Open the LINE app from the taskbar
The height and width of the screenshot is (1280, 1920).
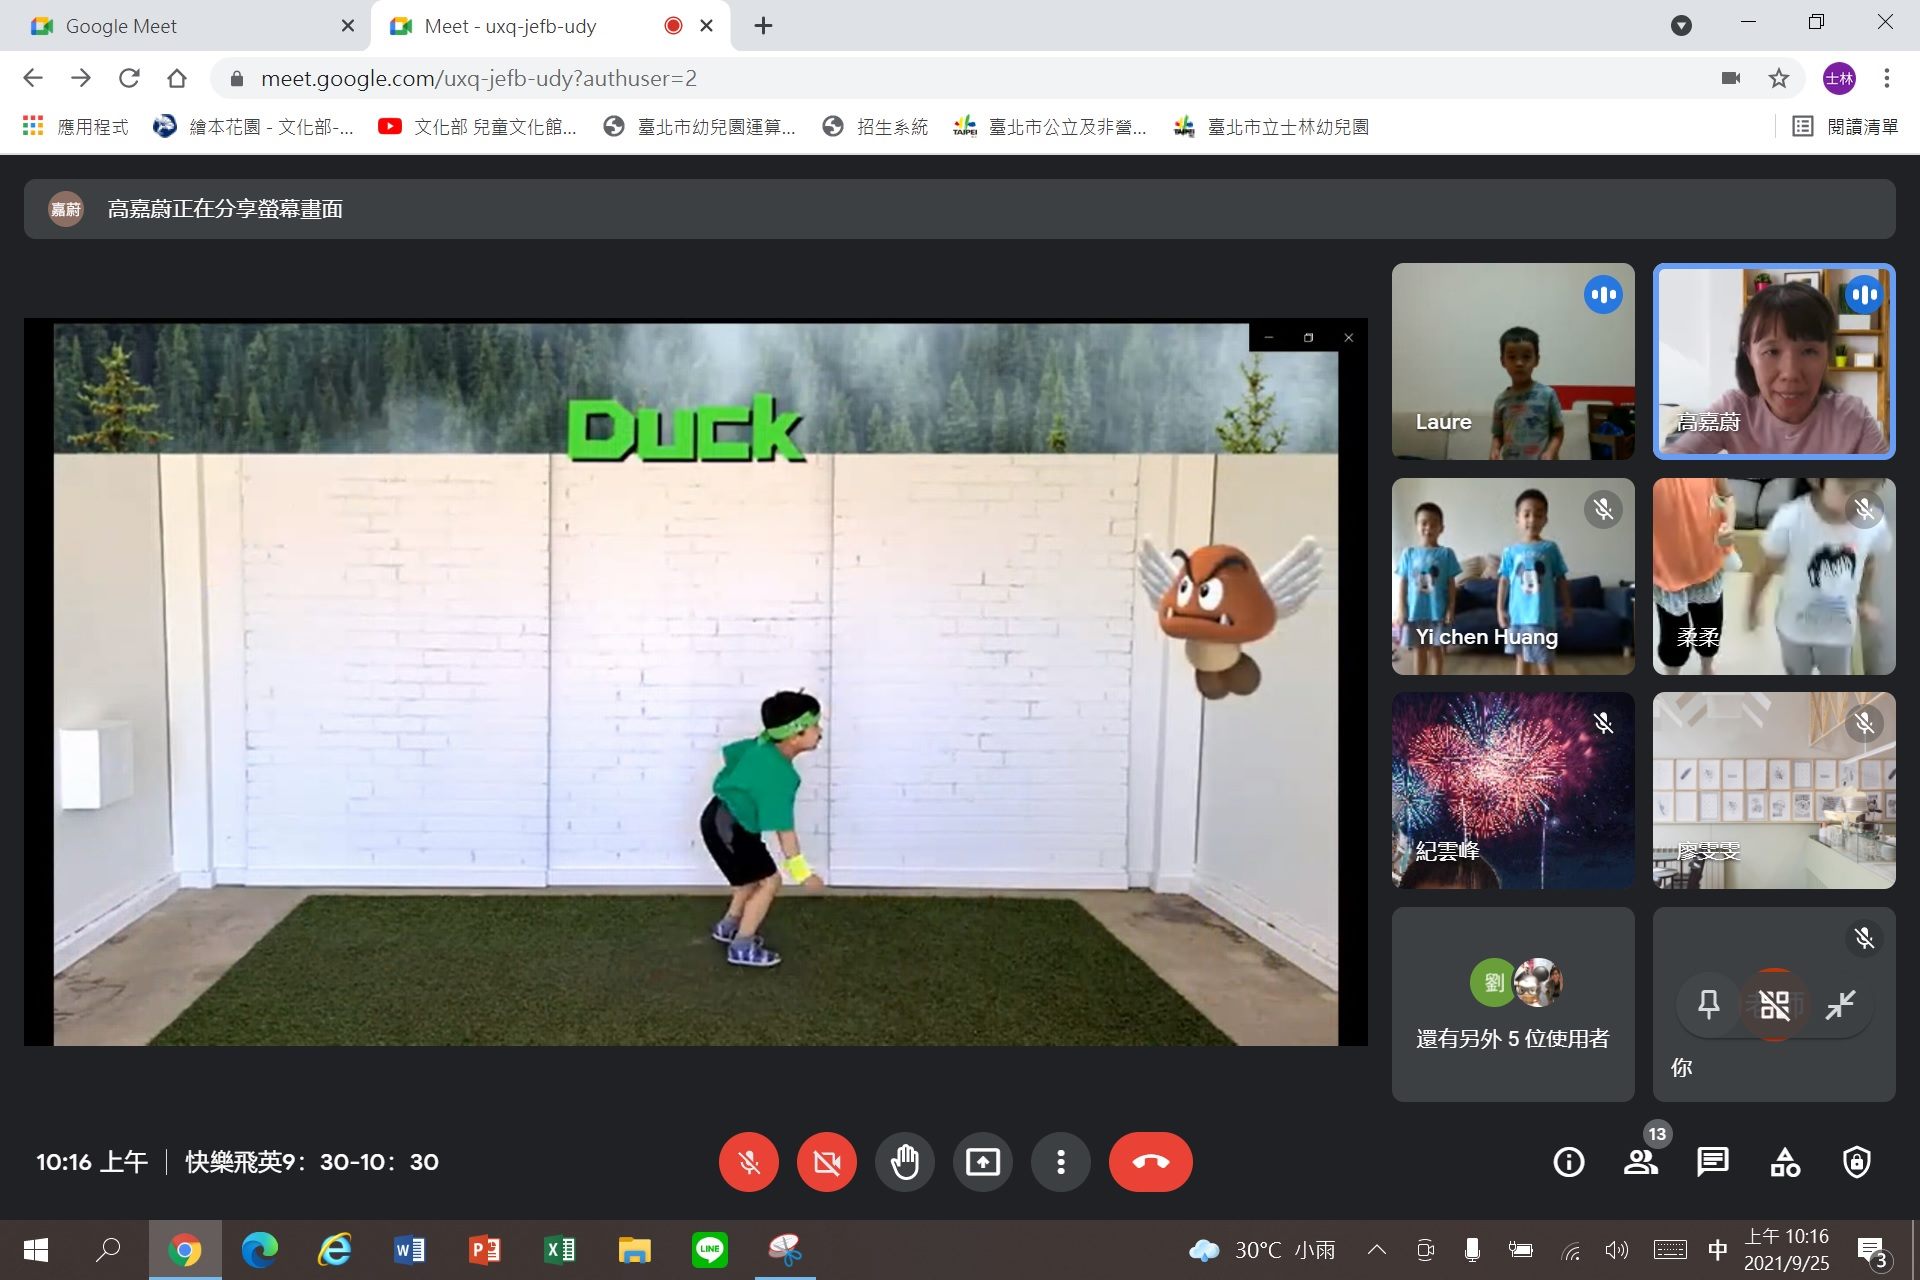click(710, 1250)
